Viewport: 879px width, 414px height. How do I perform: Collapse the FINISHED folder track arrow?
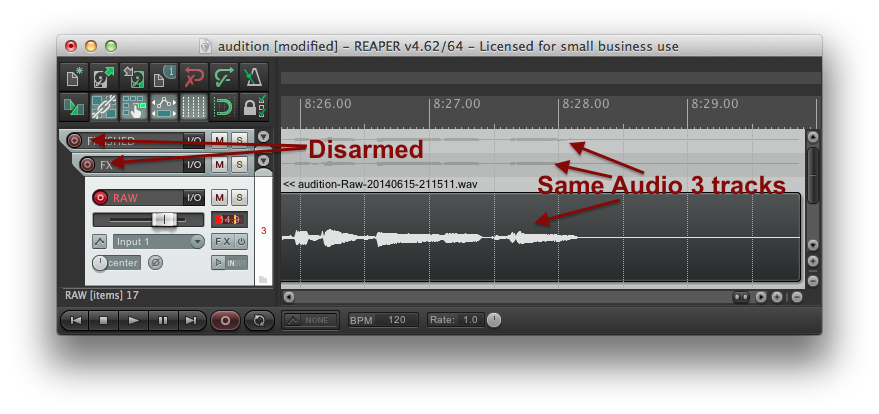pos(263,138)
